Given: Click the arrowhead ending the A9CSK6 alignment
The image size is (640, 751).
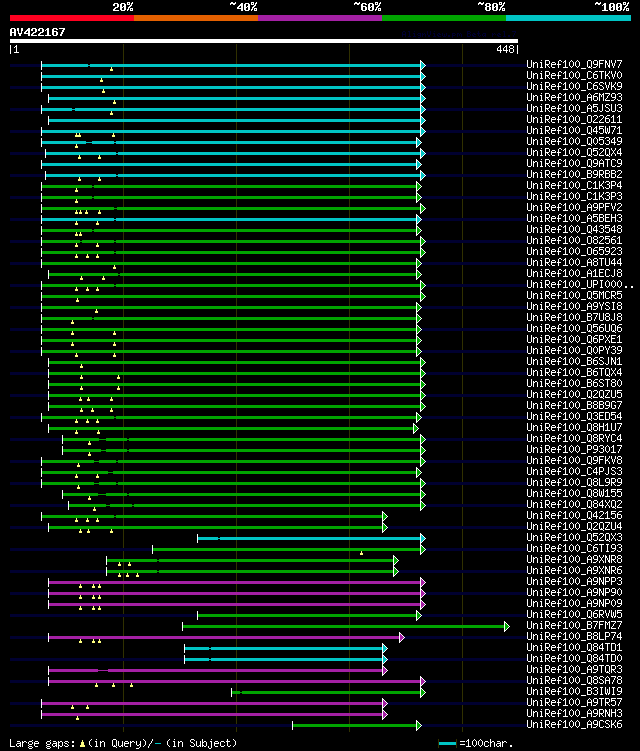Looking at the screenshot, I should pyautogui.click(x=419, y=726).
